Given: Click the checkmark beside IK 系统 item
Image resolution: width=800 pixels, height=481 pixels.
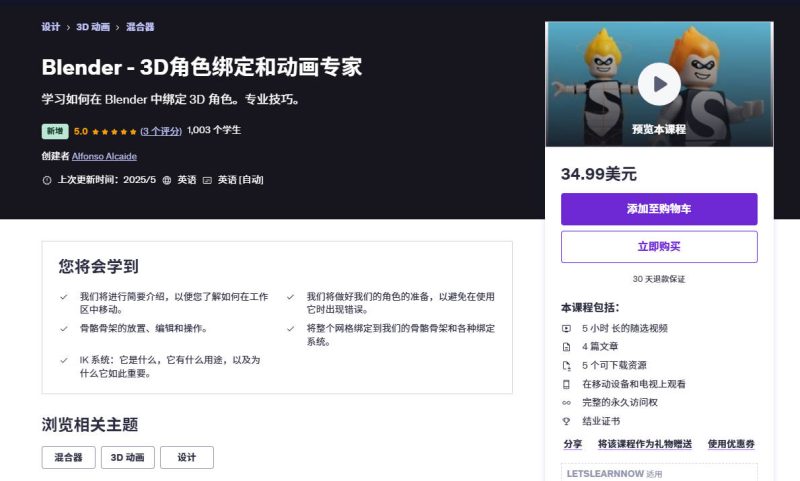Looking at the screenshot, I should pos(64,360).
